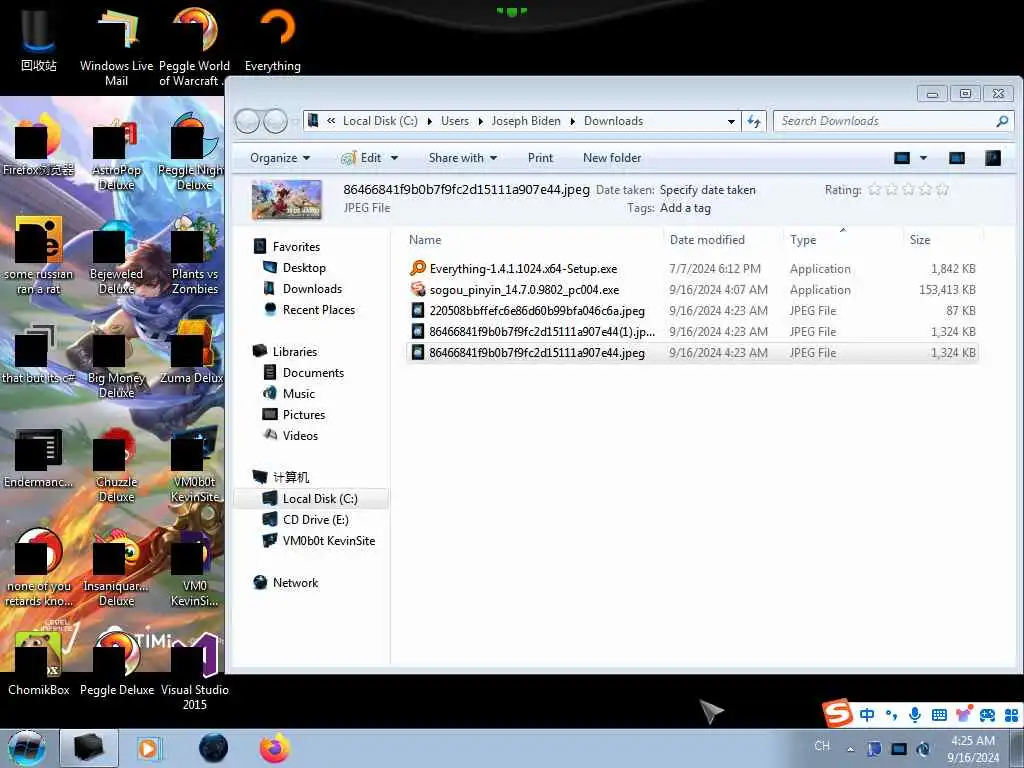The height and width of the screenshot is (768, 1024).
Task: Expand Joseph Biden breadcrumb arrow
Action: (x=573, y=121)
